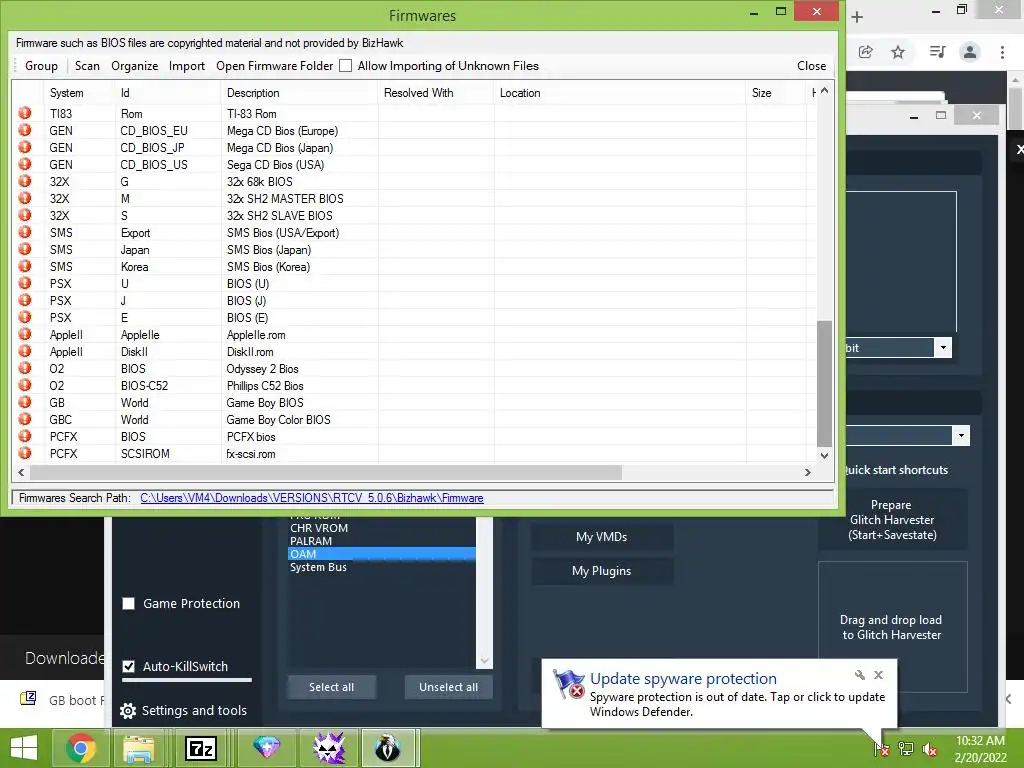The width and height of the screenshot is (1024, 768).
Task: Enable Allow Importing of Unknown Files checkbox
Action: [345, 66]
